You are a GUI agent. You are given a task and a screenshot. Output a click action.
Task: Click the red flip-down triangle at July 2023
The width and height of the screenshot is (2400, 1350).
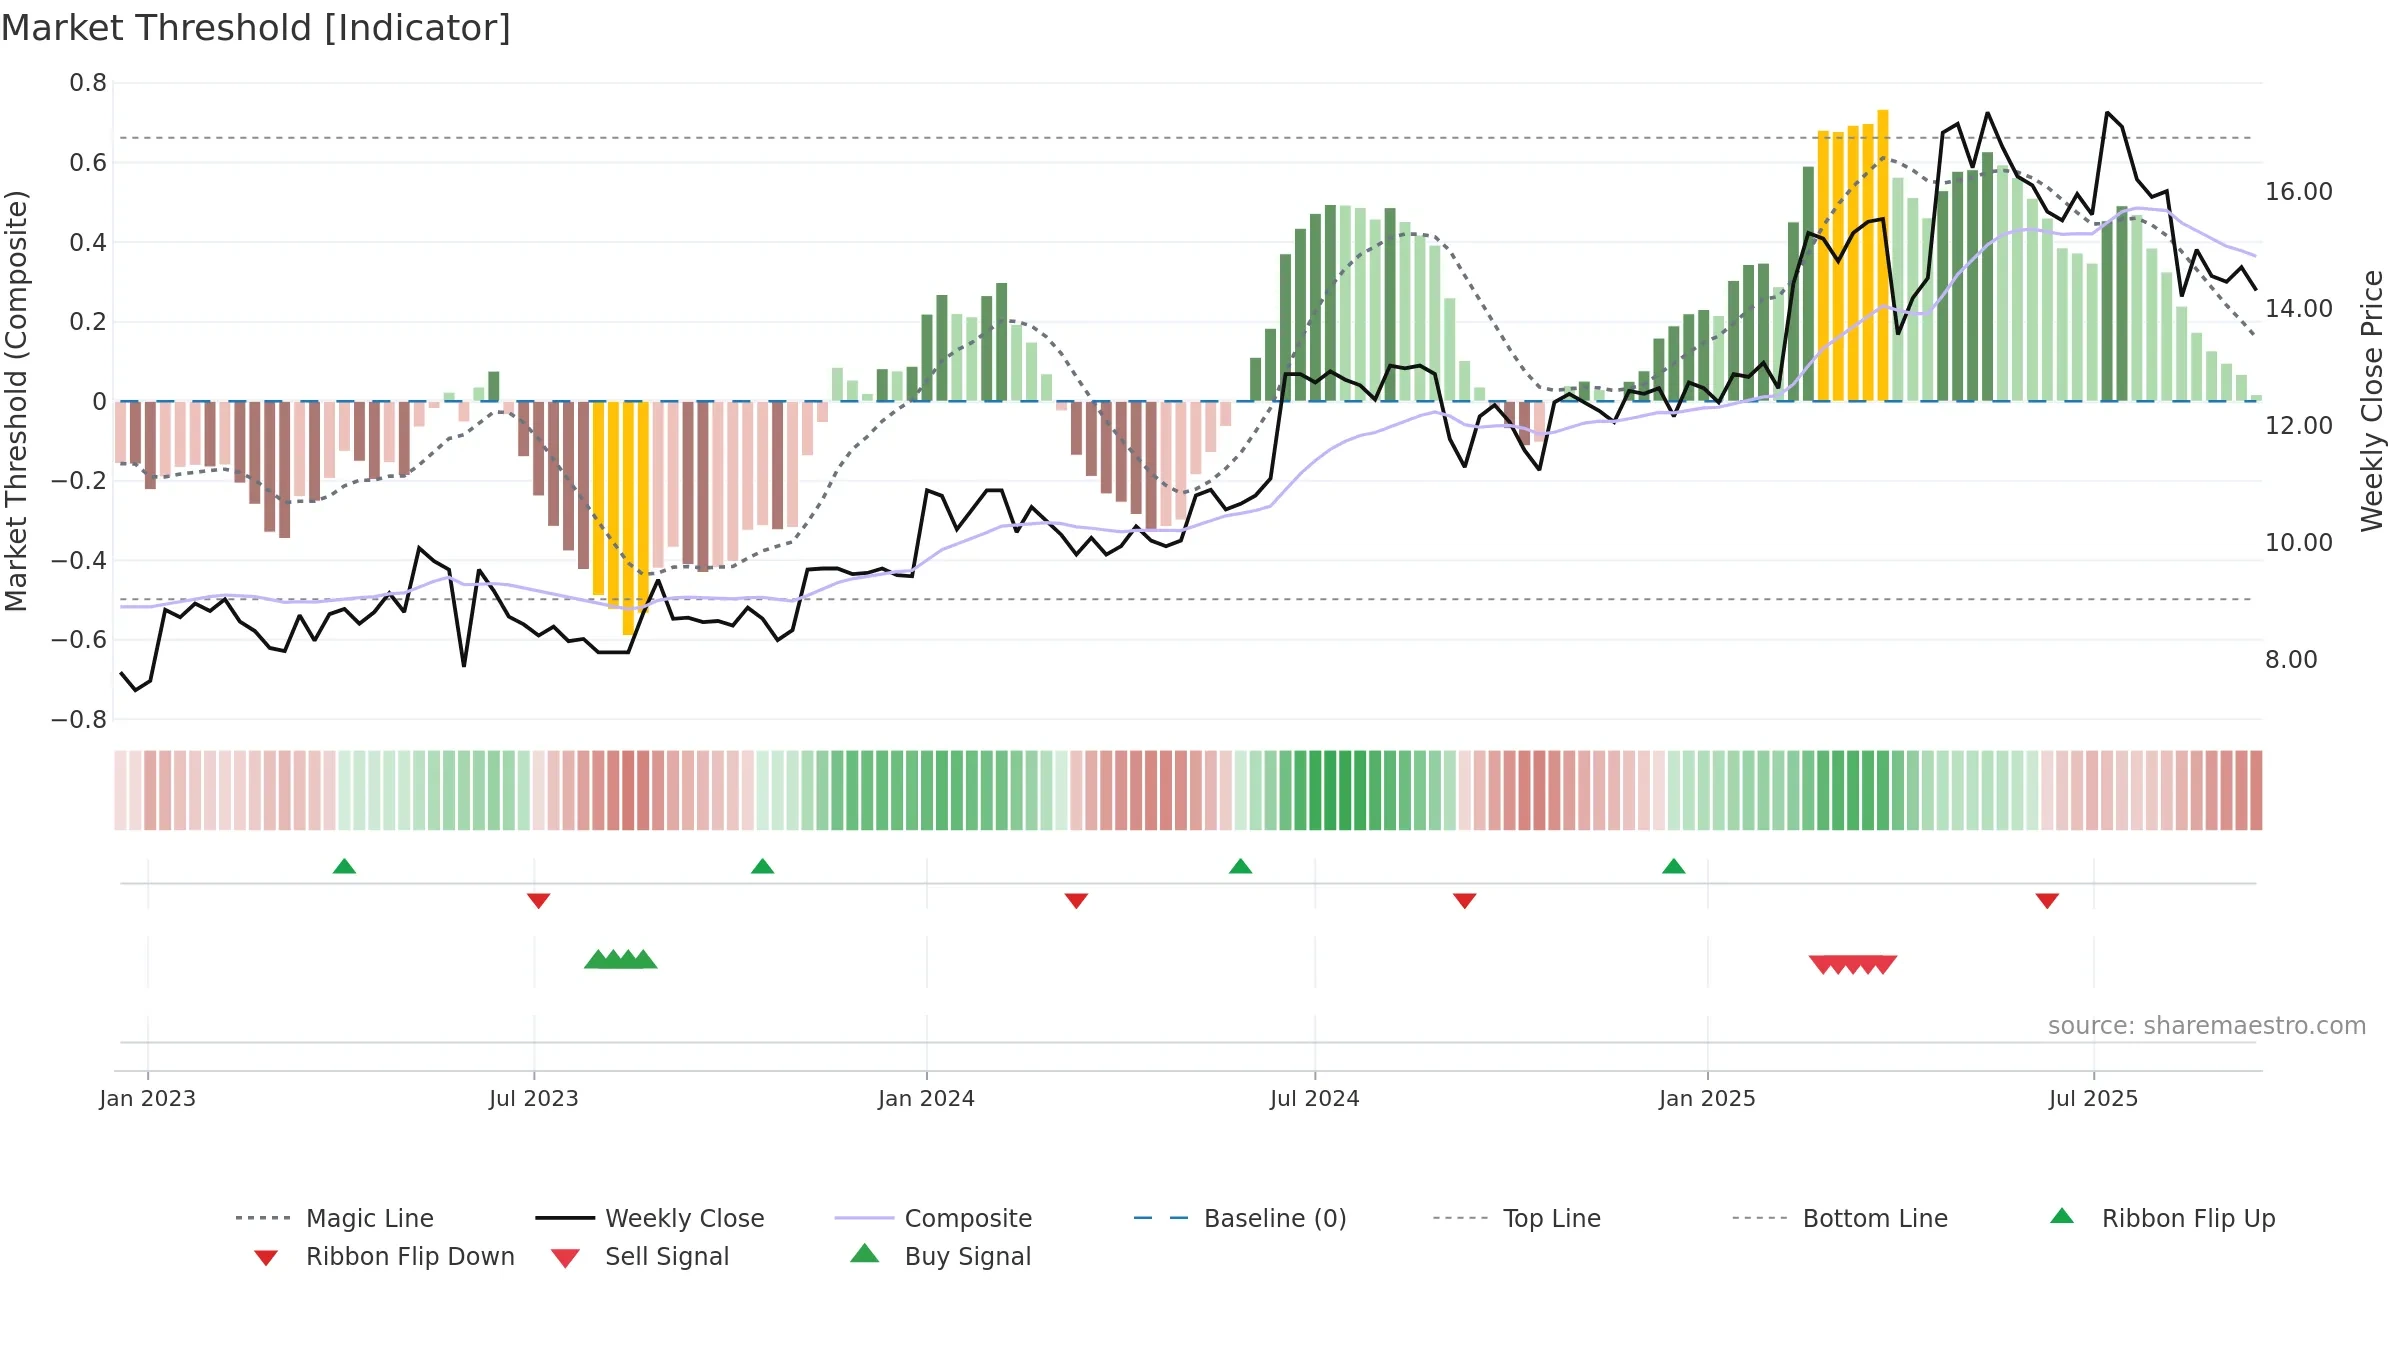point(538,901)
